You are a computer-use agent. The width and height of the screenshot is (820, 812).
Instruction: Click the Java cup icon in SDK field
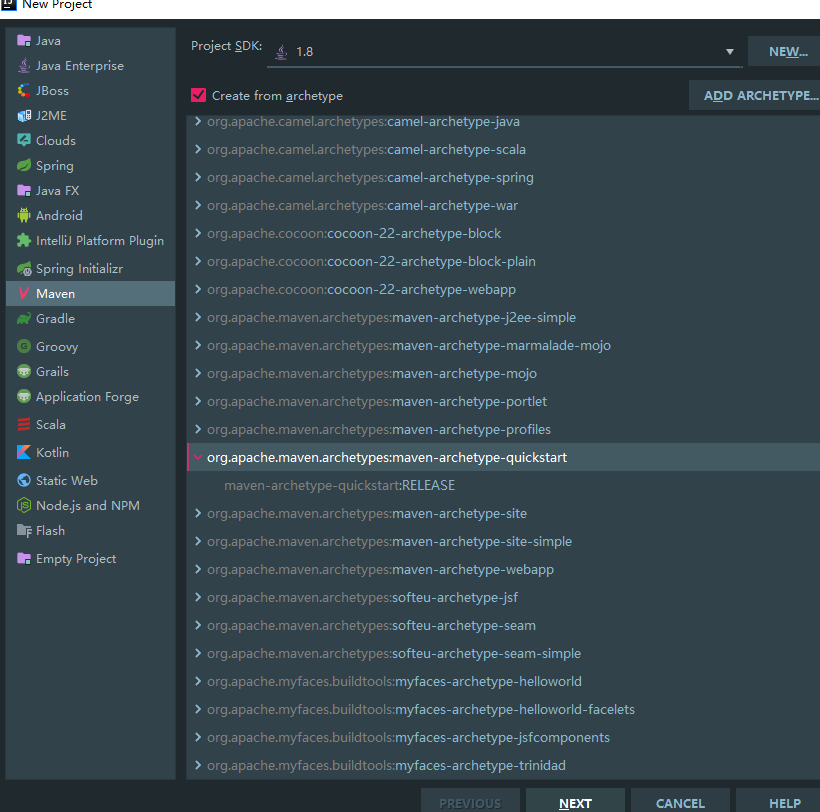[x=281, y=52]
